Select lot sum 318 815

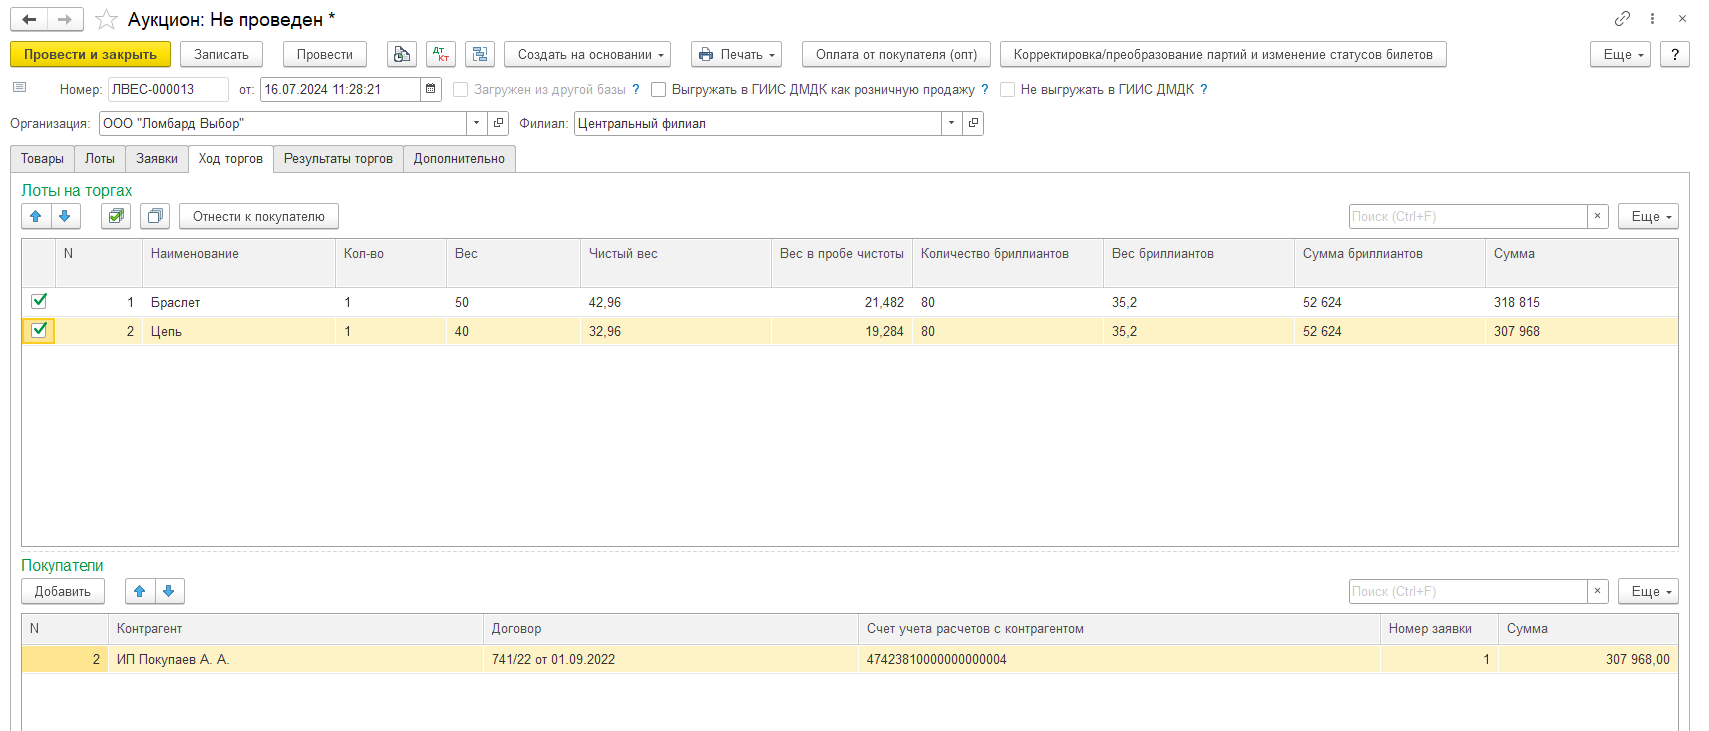(1581, 302)
